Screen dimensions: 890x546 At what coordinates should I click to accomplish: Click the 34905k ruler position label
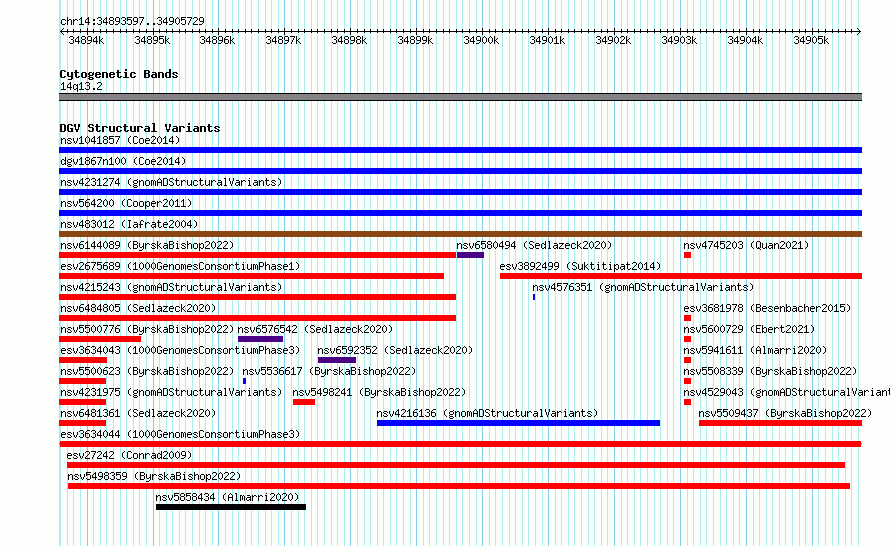point(811,40)
